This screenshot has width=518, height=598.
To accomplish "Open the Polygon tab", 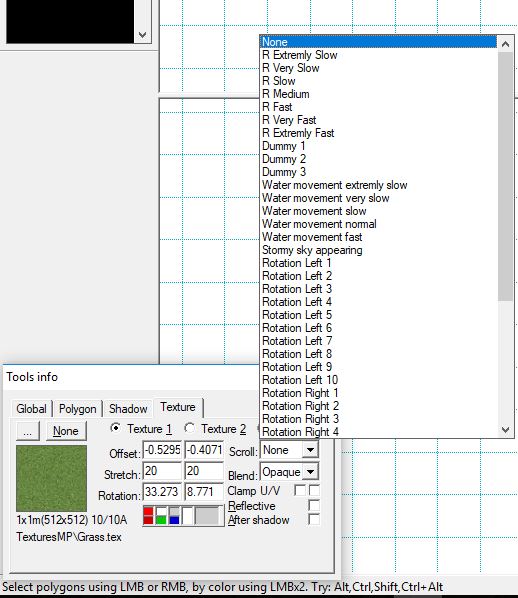I will pyautogui.click(x=77, y=409).
